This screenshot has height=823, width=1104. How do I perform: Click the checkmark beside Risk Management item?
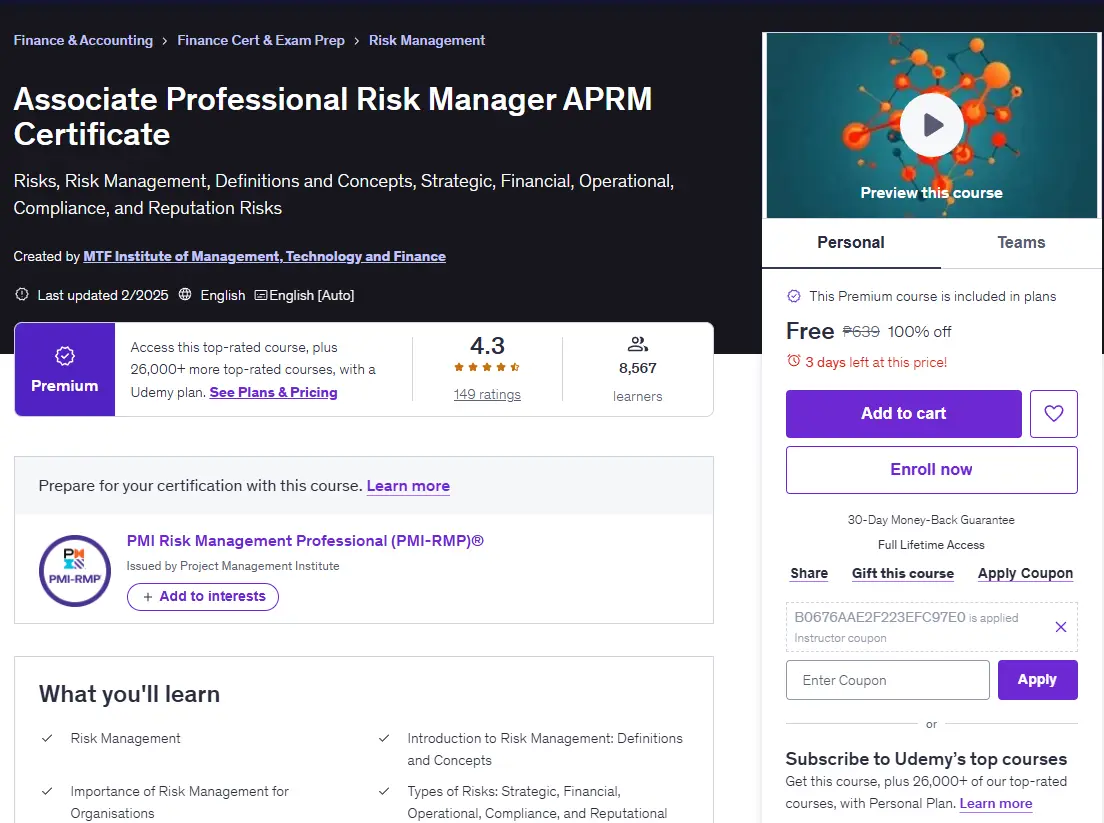tap(47, 739)
